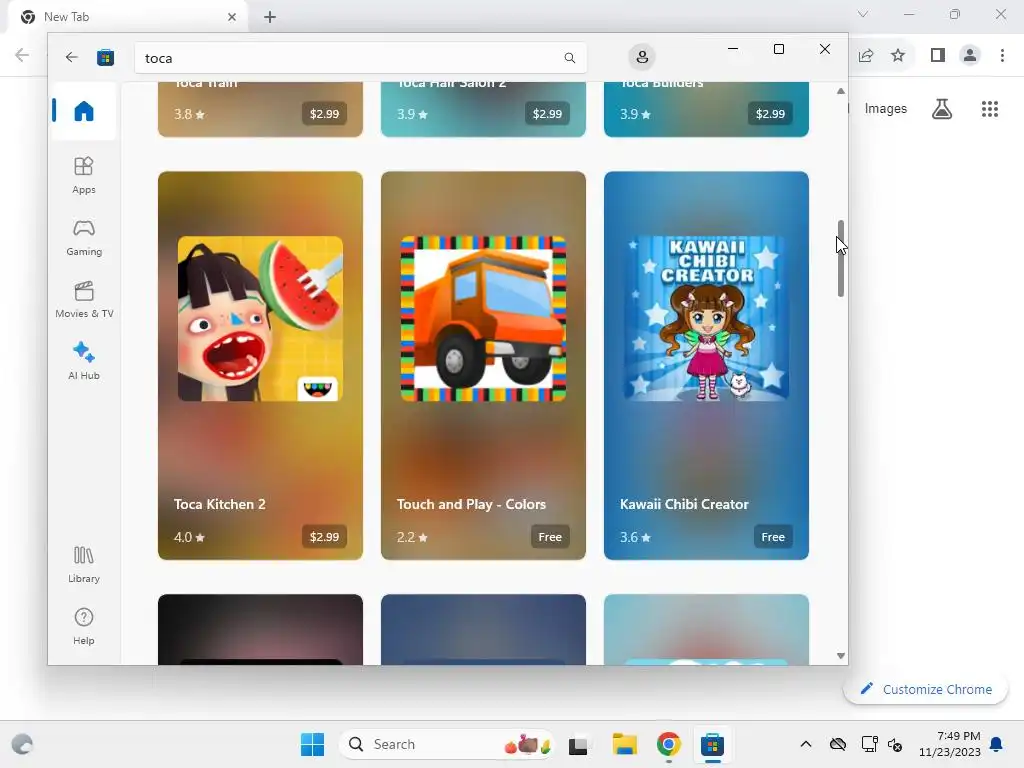Close the New Tab tab in Chrome
Viewport: 1024px width, 768px height.
coord(232,17)
